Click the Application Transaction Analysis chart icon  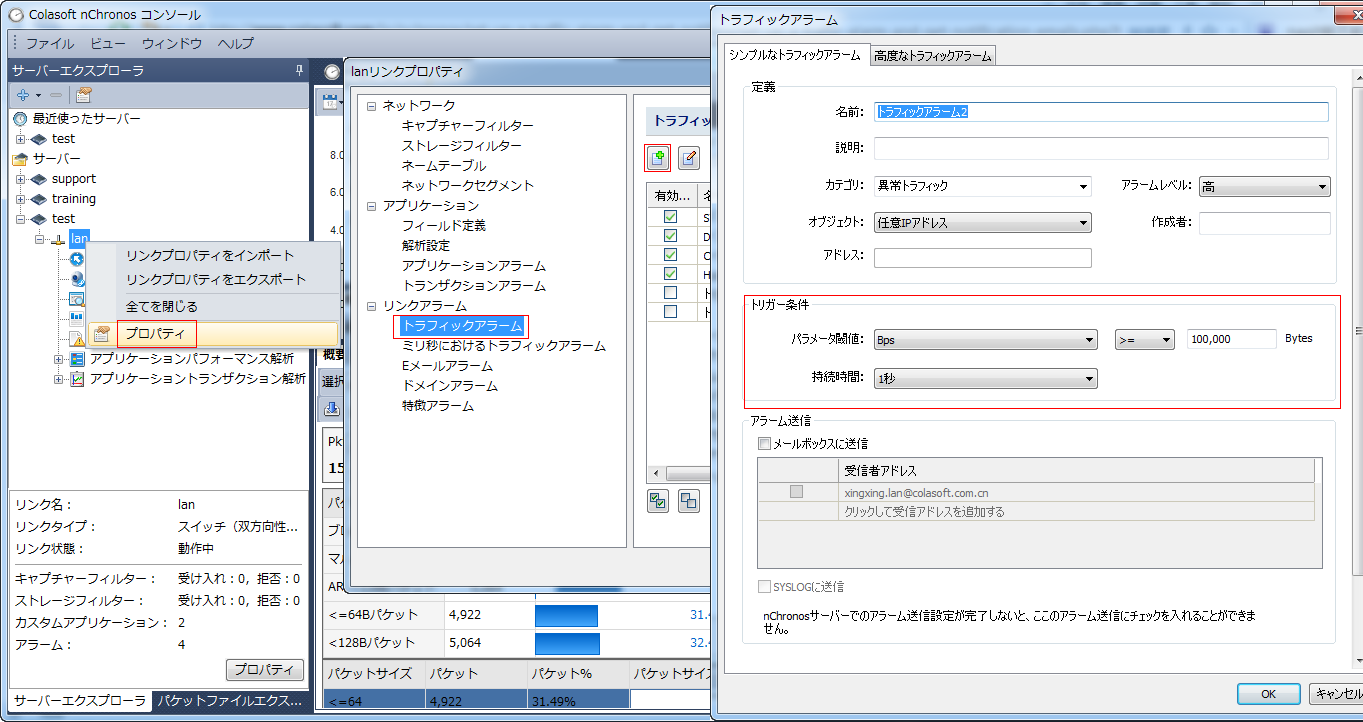pyautogui.click(x=77, y=379)
